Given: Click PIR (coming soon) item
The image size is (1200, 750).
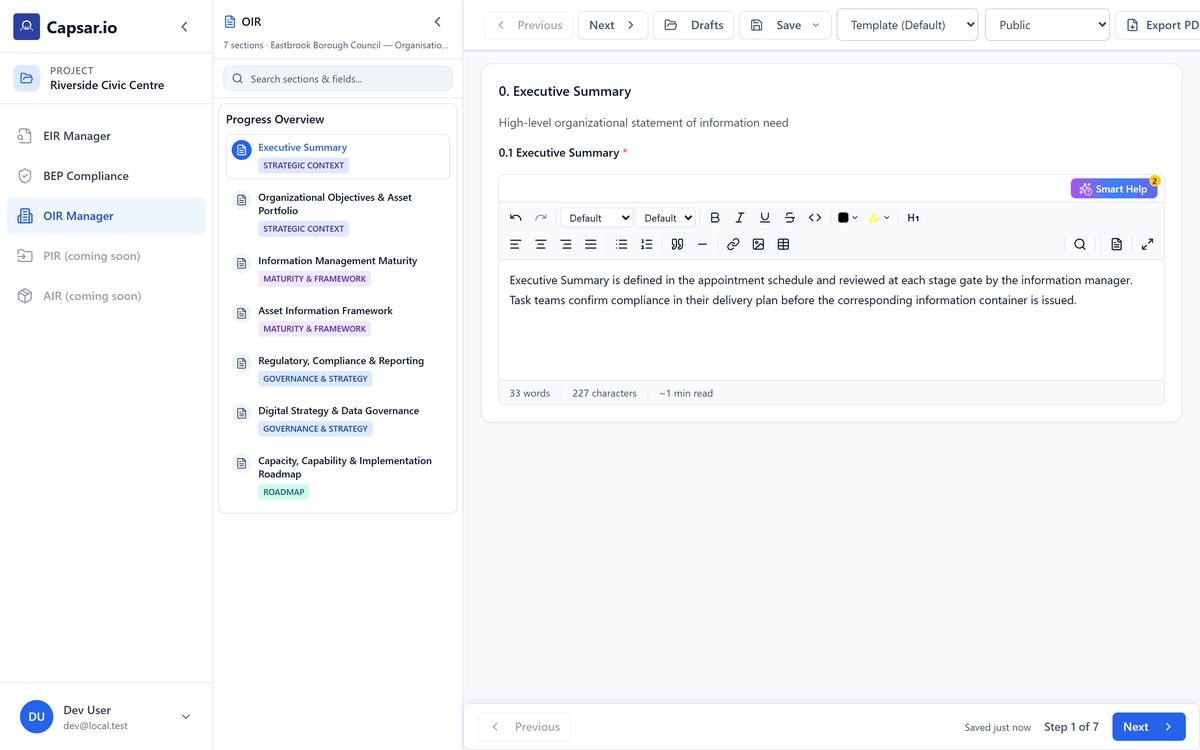Looking at the screenshot, I should [x=106, y=256].
